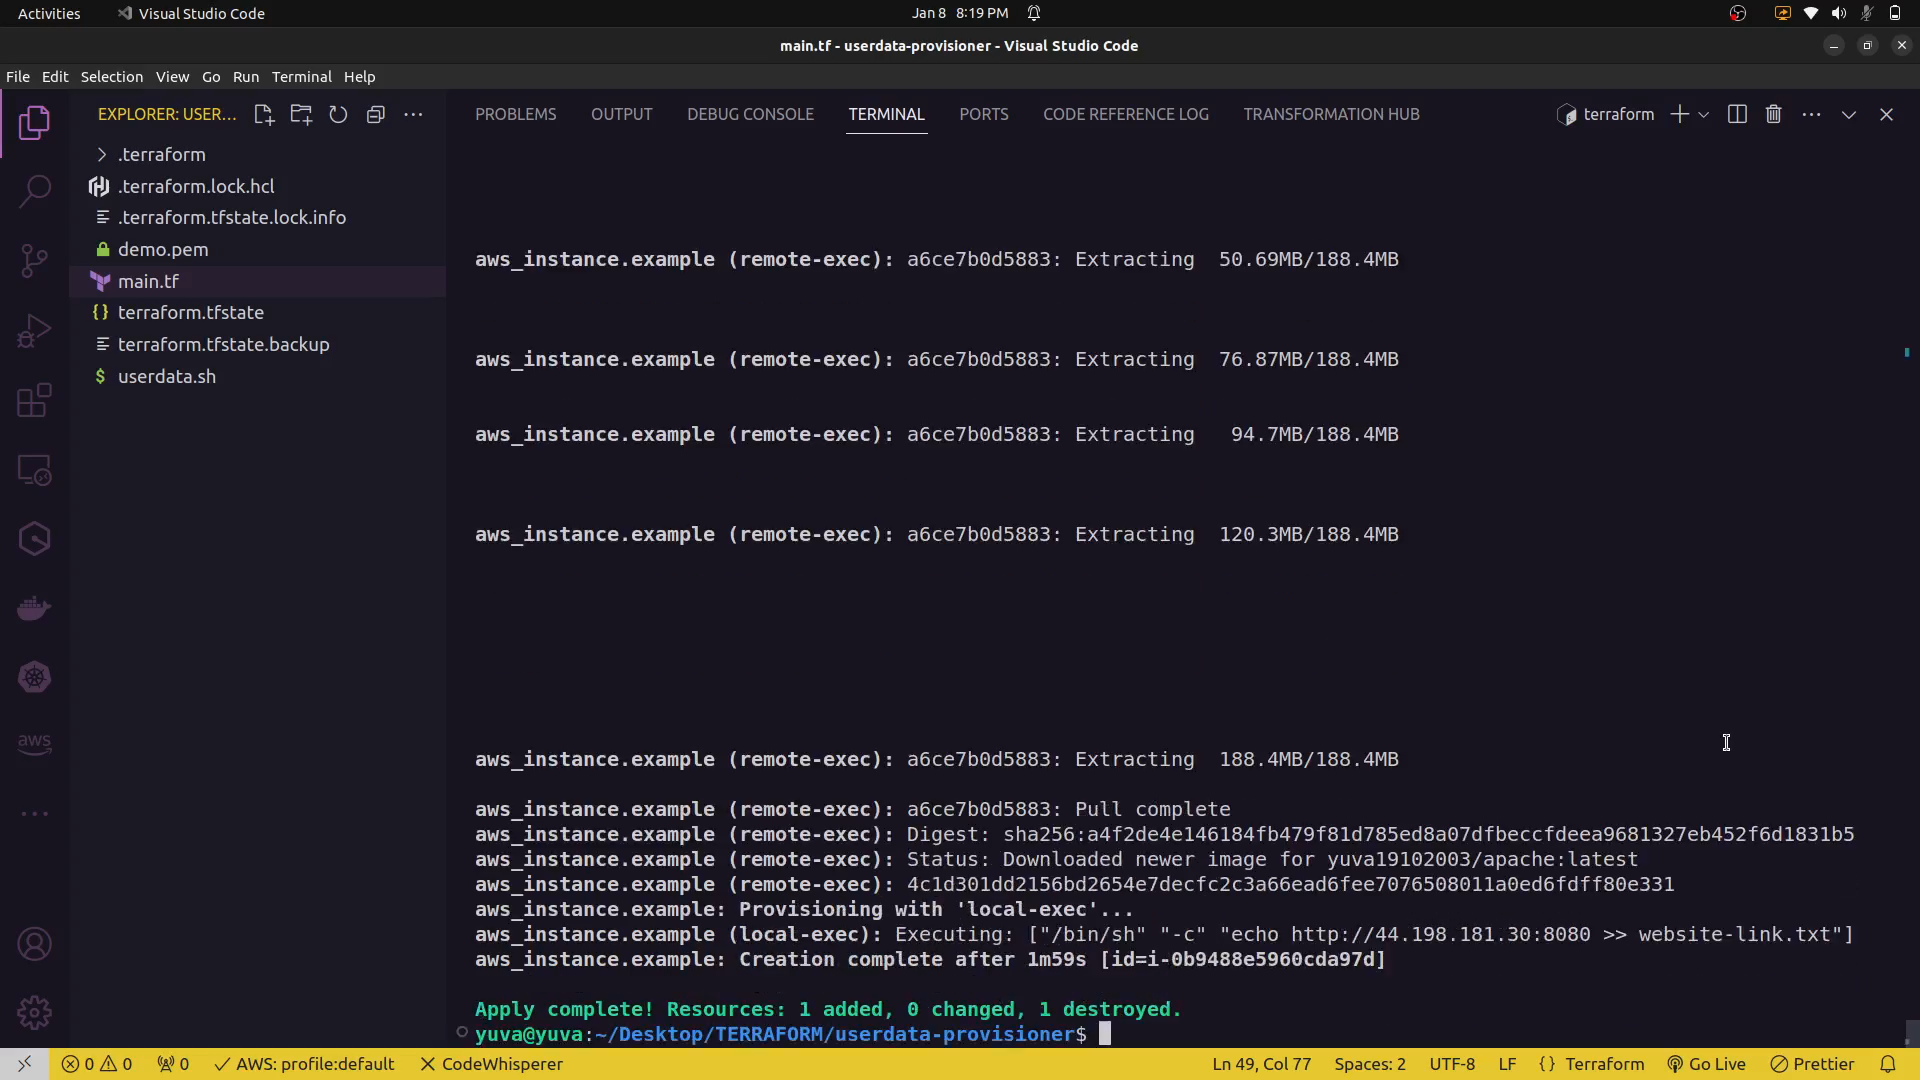Image resolution: width=1920 pixels, height=1080 pixels.
Task: Split the terminal panel
Action: pyautogui.click(x=1737, y=115)
